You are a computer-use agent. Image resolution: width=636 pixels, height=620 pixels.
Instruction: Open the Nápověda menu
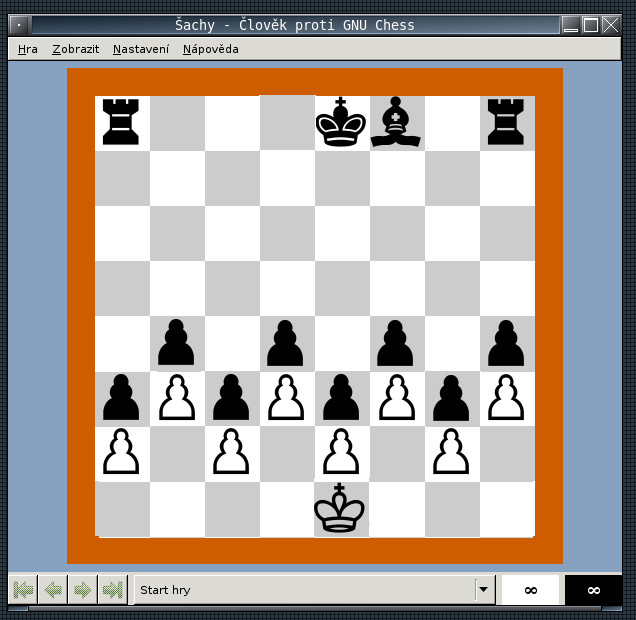click(211, 49)
